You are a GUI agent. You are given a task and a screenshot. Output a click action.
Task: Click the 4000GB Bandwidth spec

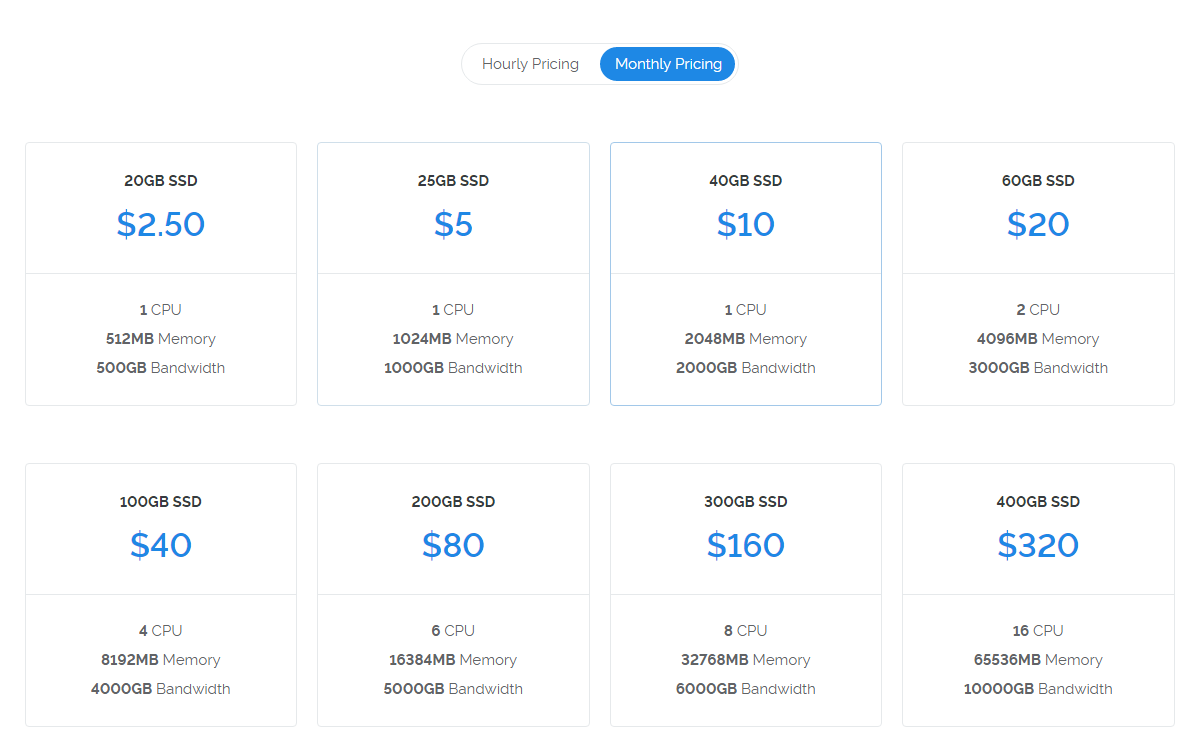point(161,689)
